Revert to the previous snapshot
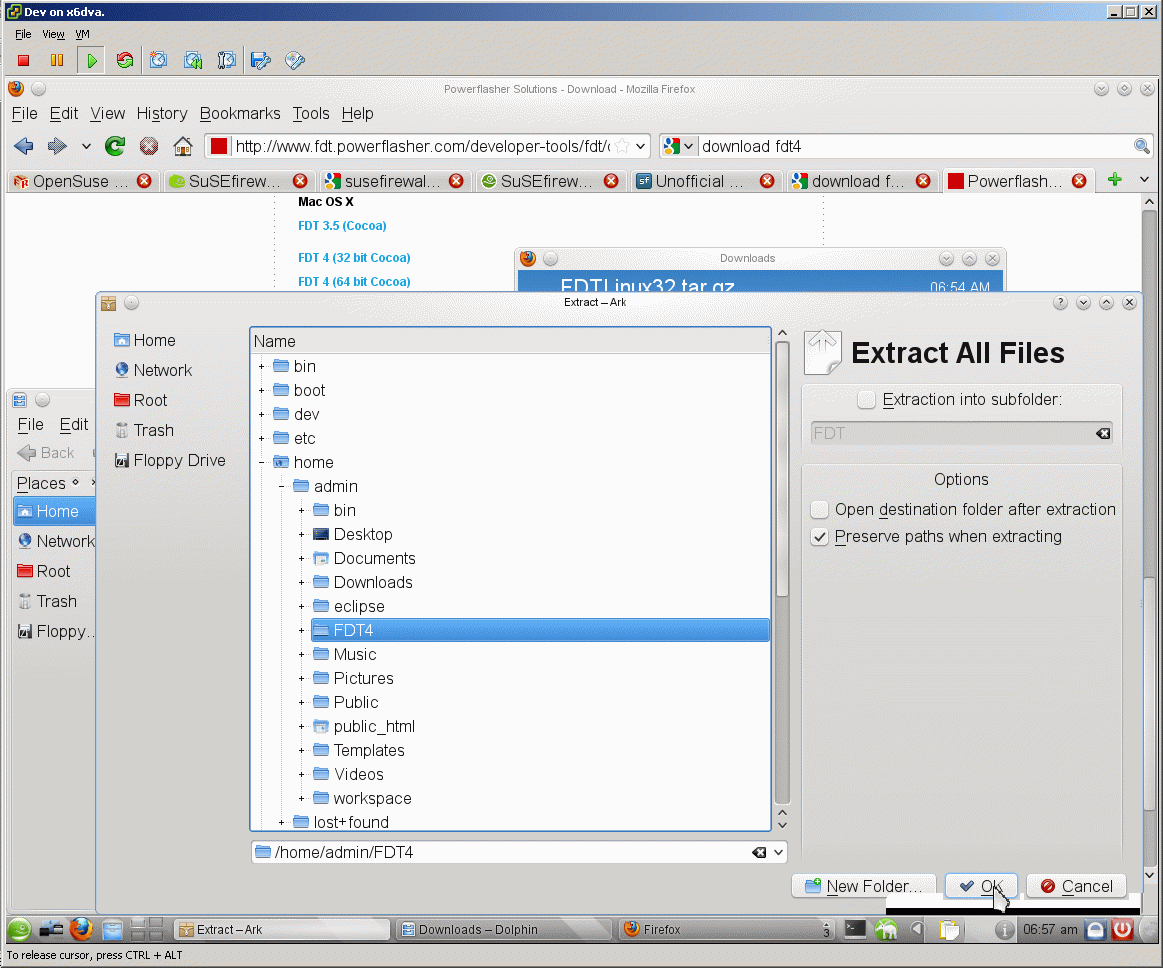The width and height of the screenshot is (1163, 968). coord(193,61)
